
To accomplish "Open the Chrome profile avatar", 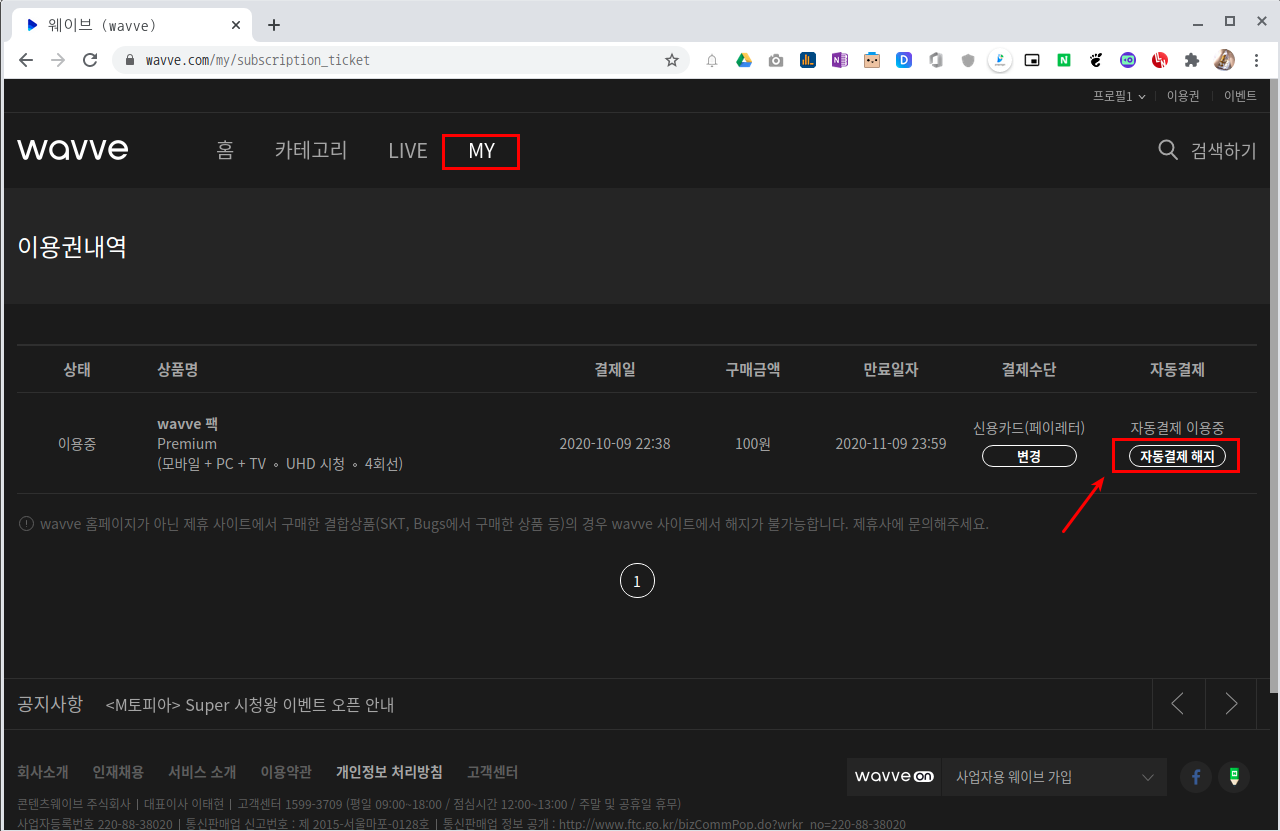I will point(1224,60).
